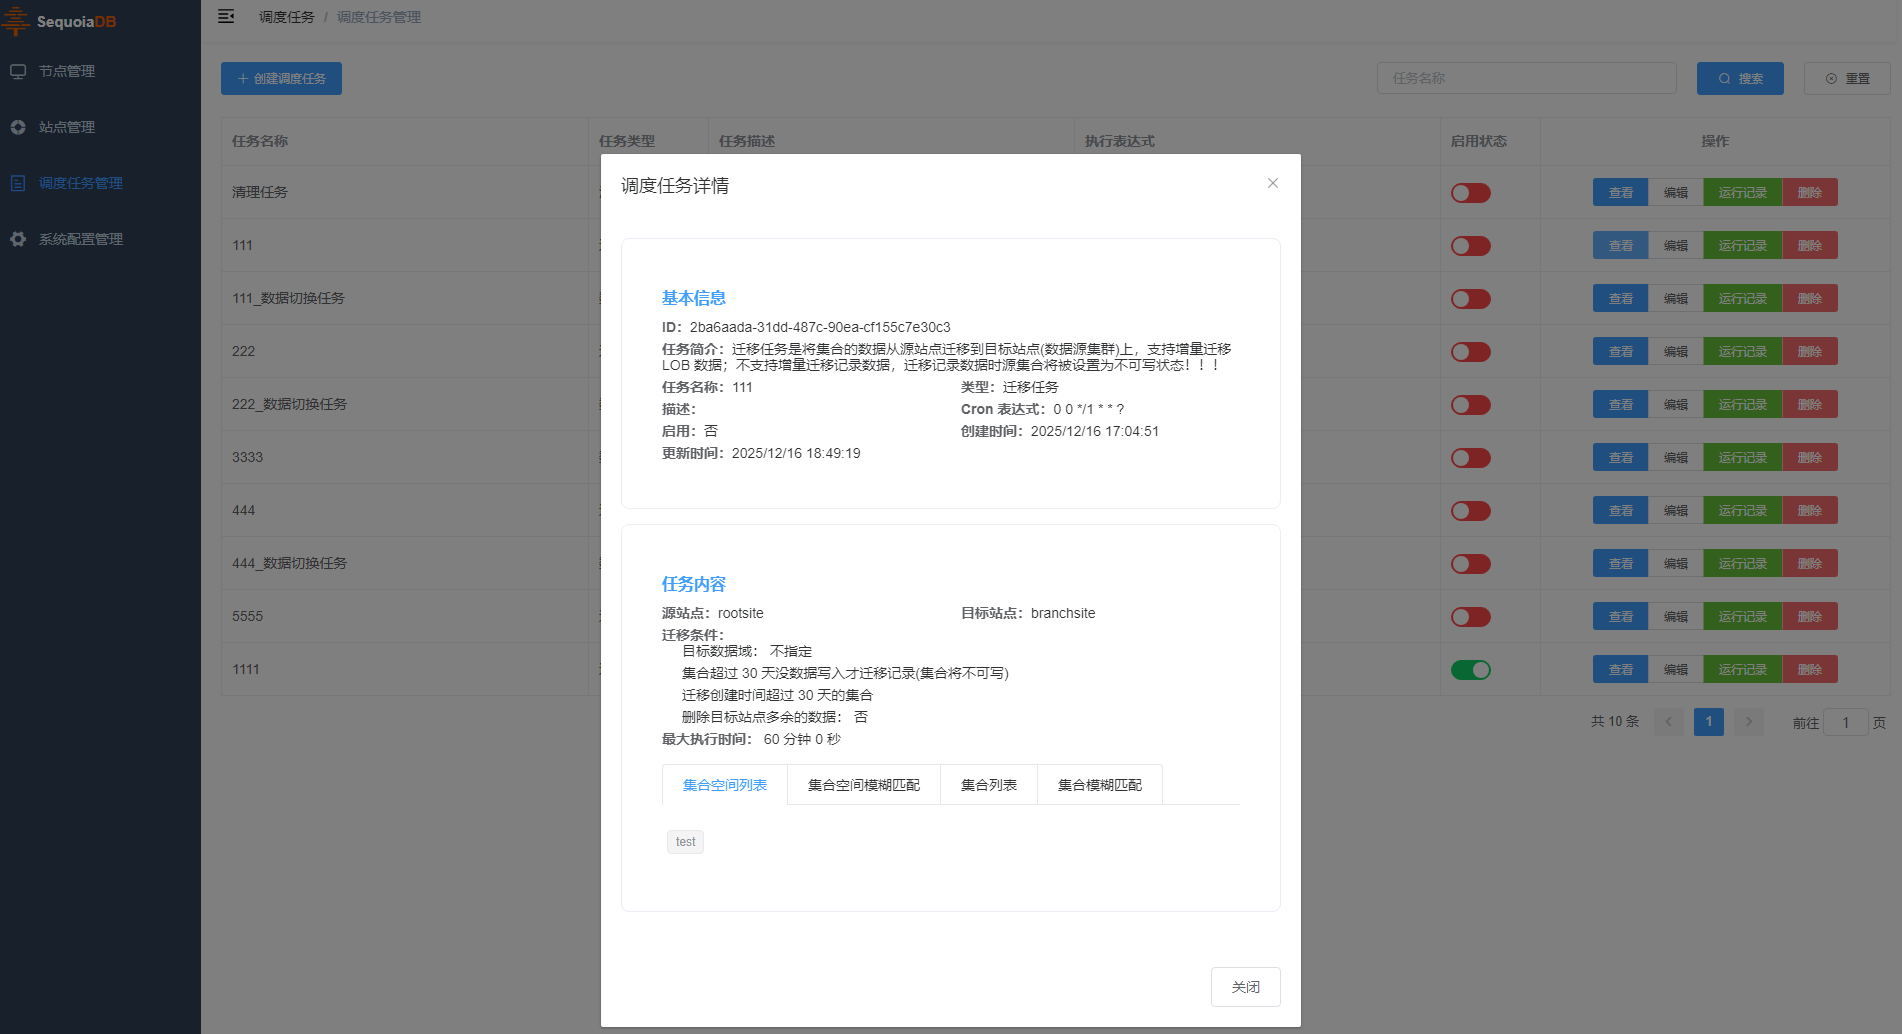The image size is (1902, 1034).
Task: Open 系统配置管理 menu item
Action: [100, 239]
